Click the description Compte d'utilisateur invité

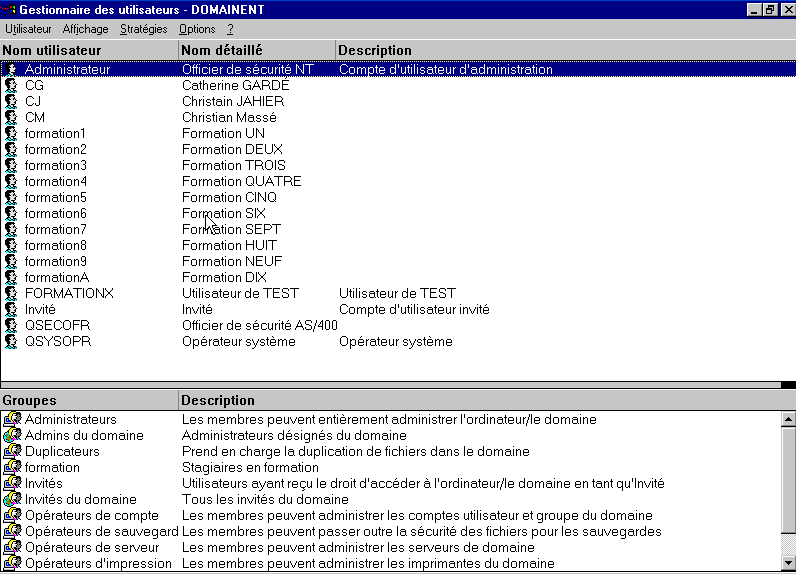click(x=414, y=310)
